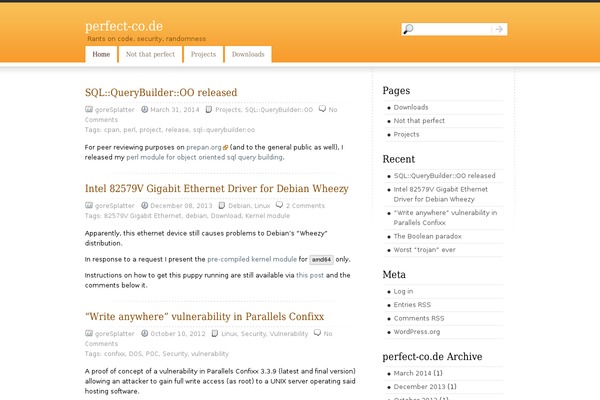This screenshot has width=600, height=400.
Task: Follow the prepan.org link
Action: click(x=204, y=147)
